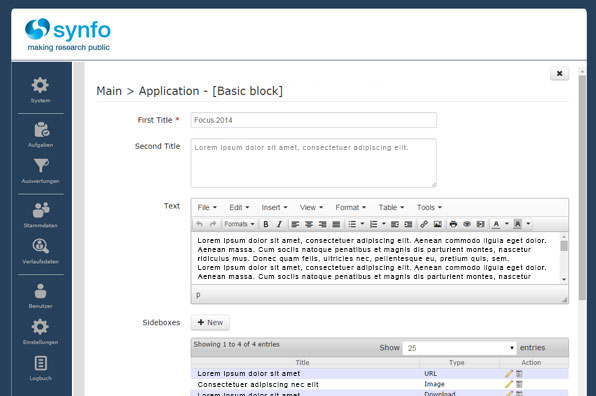Insert a link using chain icon
The width and height of the screenshot is (596, 396).
(424, 224)
